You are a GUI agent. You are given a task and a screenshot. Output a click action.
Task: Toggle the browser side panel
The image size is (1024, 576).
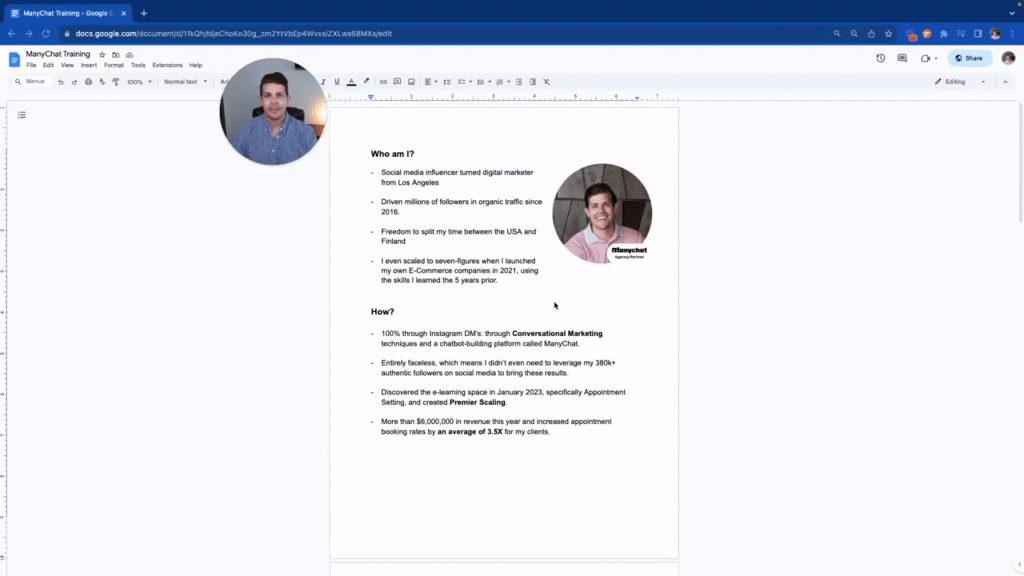click(978, 33)
